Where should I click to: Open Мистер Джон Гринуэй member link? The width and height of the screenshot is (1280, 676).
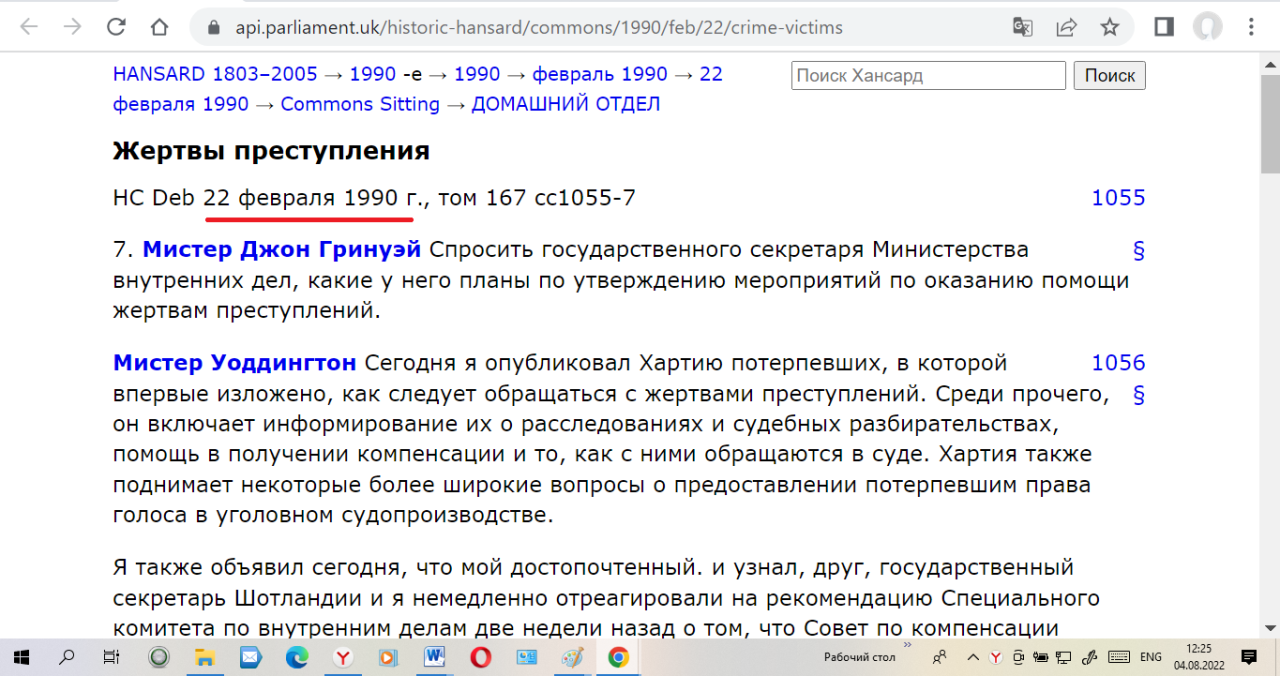tap(282, 249)
